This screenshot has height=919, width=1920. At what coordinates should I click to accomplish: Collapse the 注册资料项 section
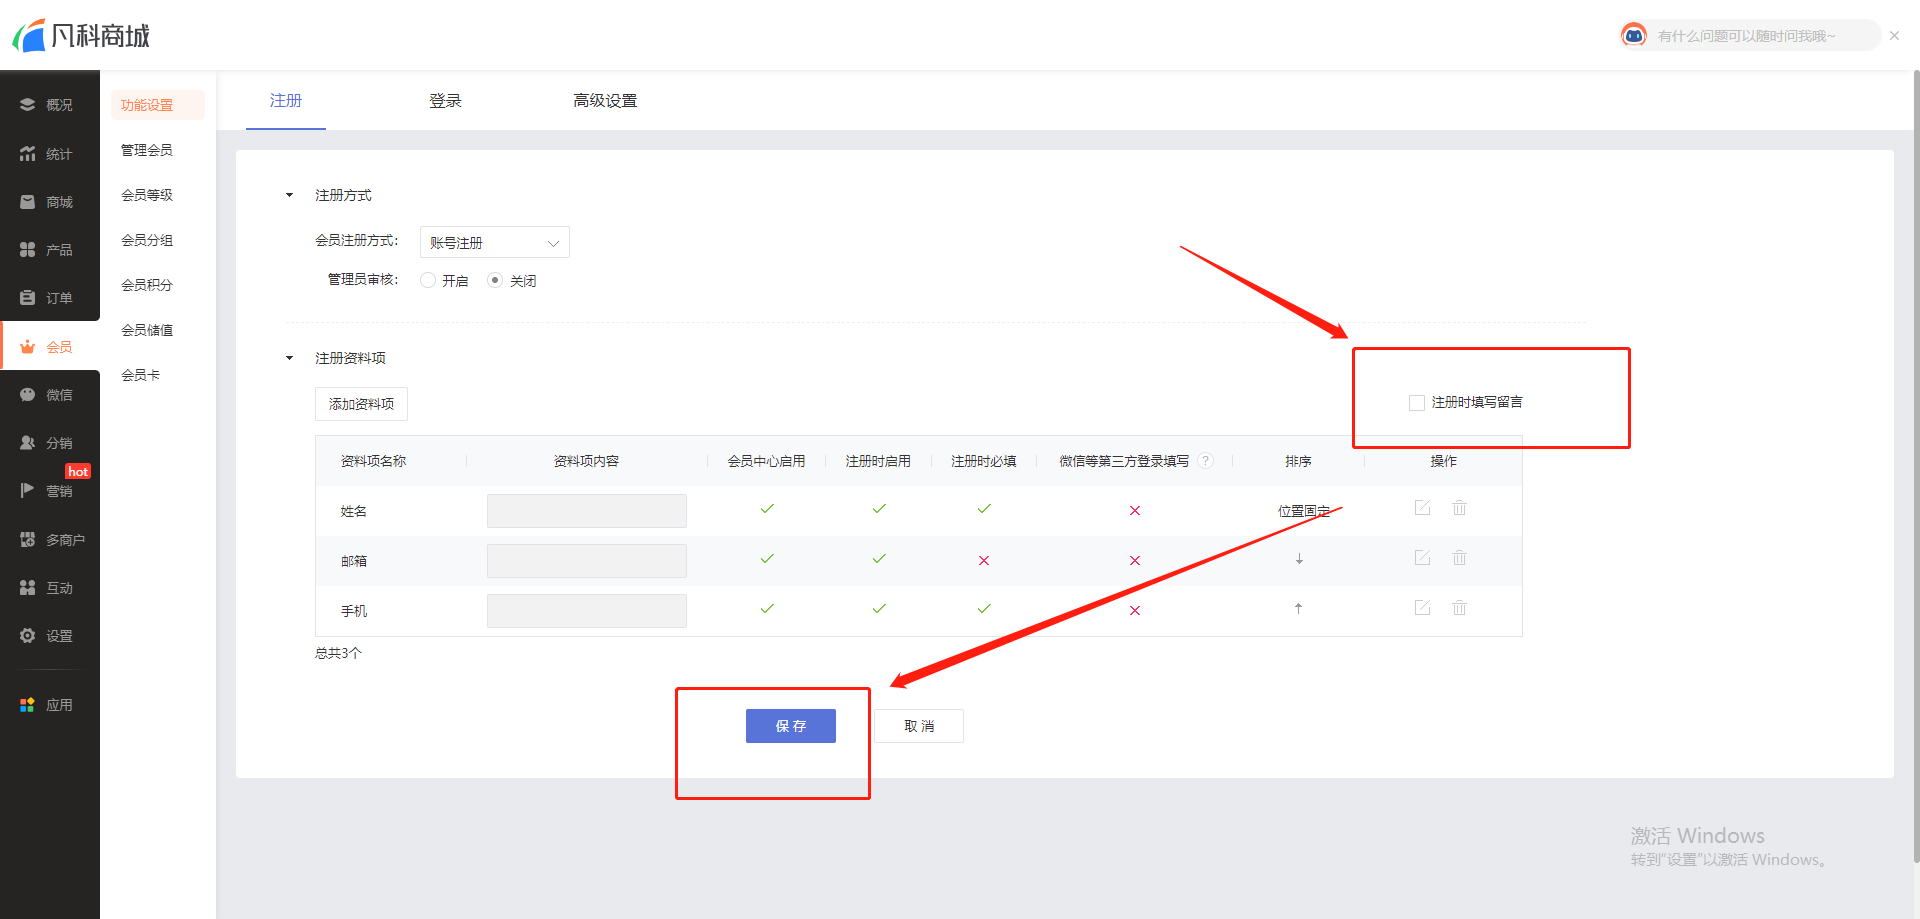pos(289,358)
